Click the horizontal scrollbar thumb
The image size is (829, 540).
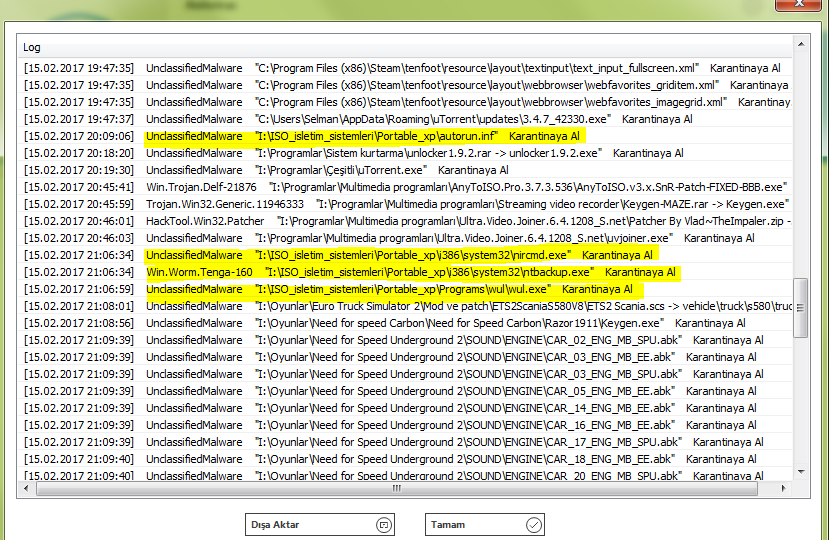(397, 488)
